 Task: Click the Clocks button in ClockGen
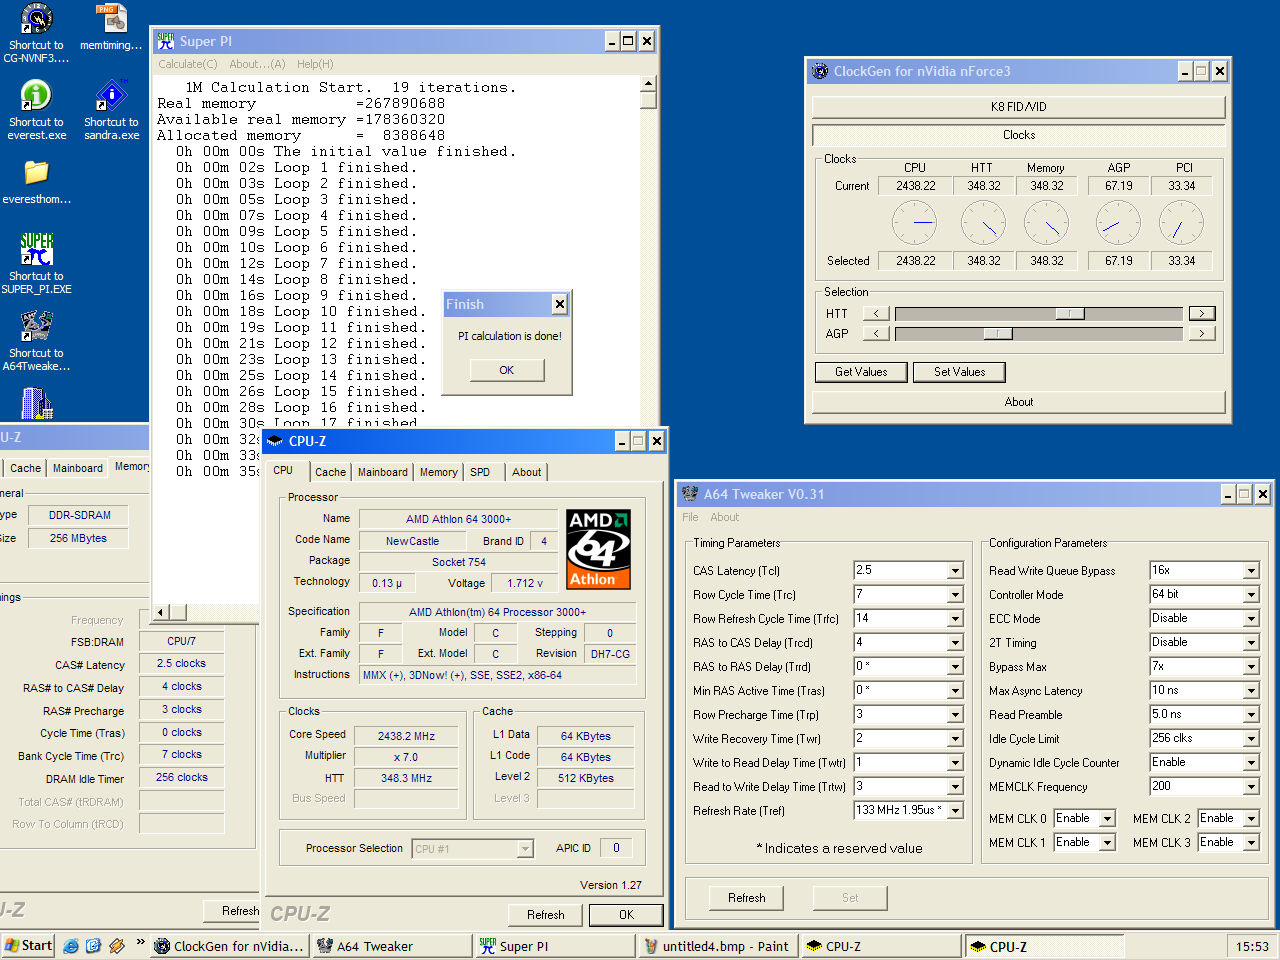(1018, 135)
